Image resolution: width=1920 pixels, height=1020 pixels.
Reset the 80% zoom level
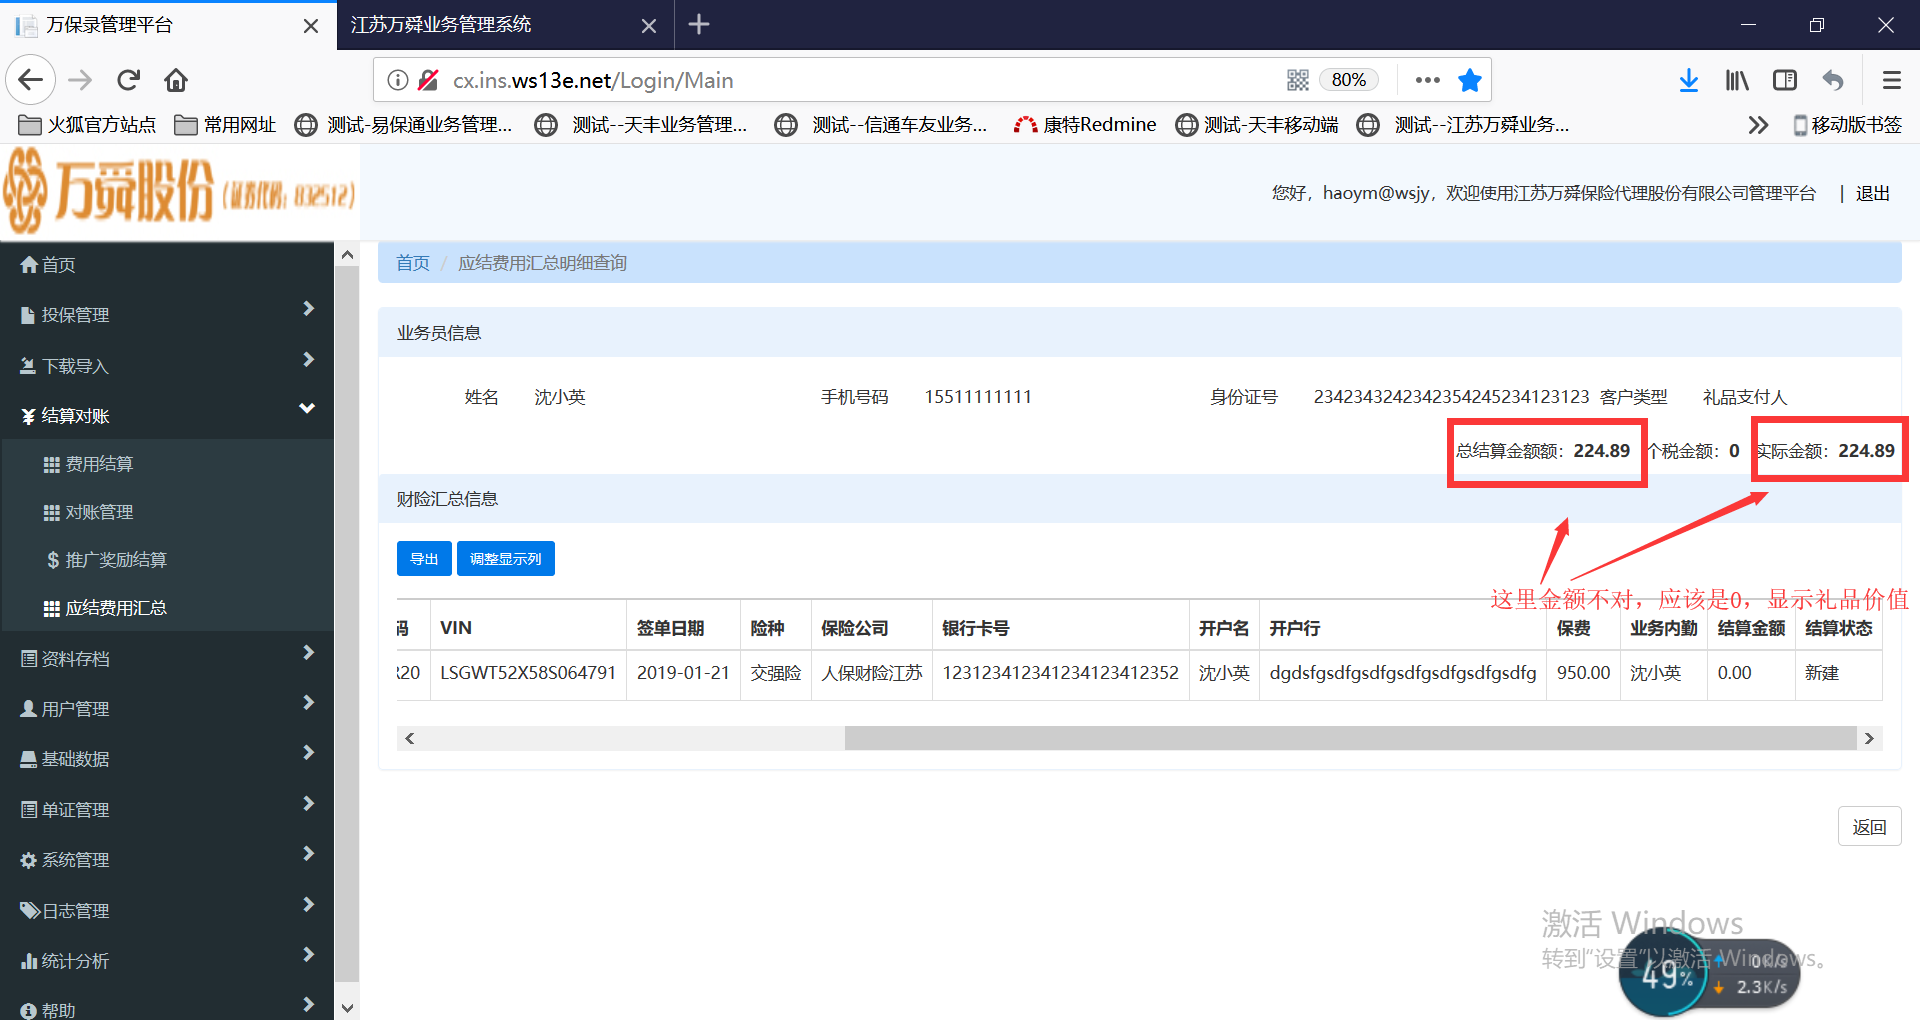(x=1348, y=80)
